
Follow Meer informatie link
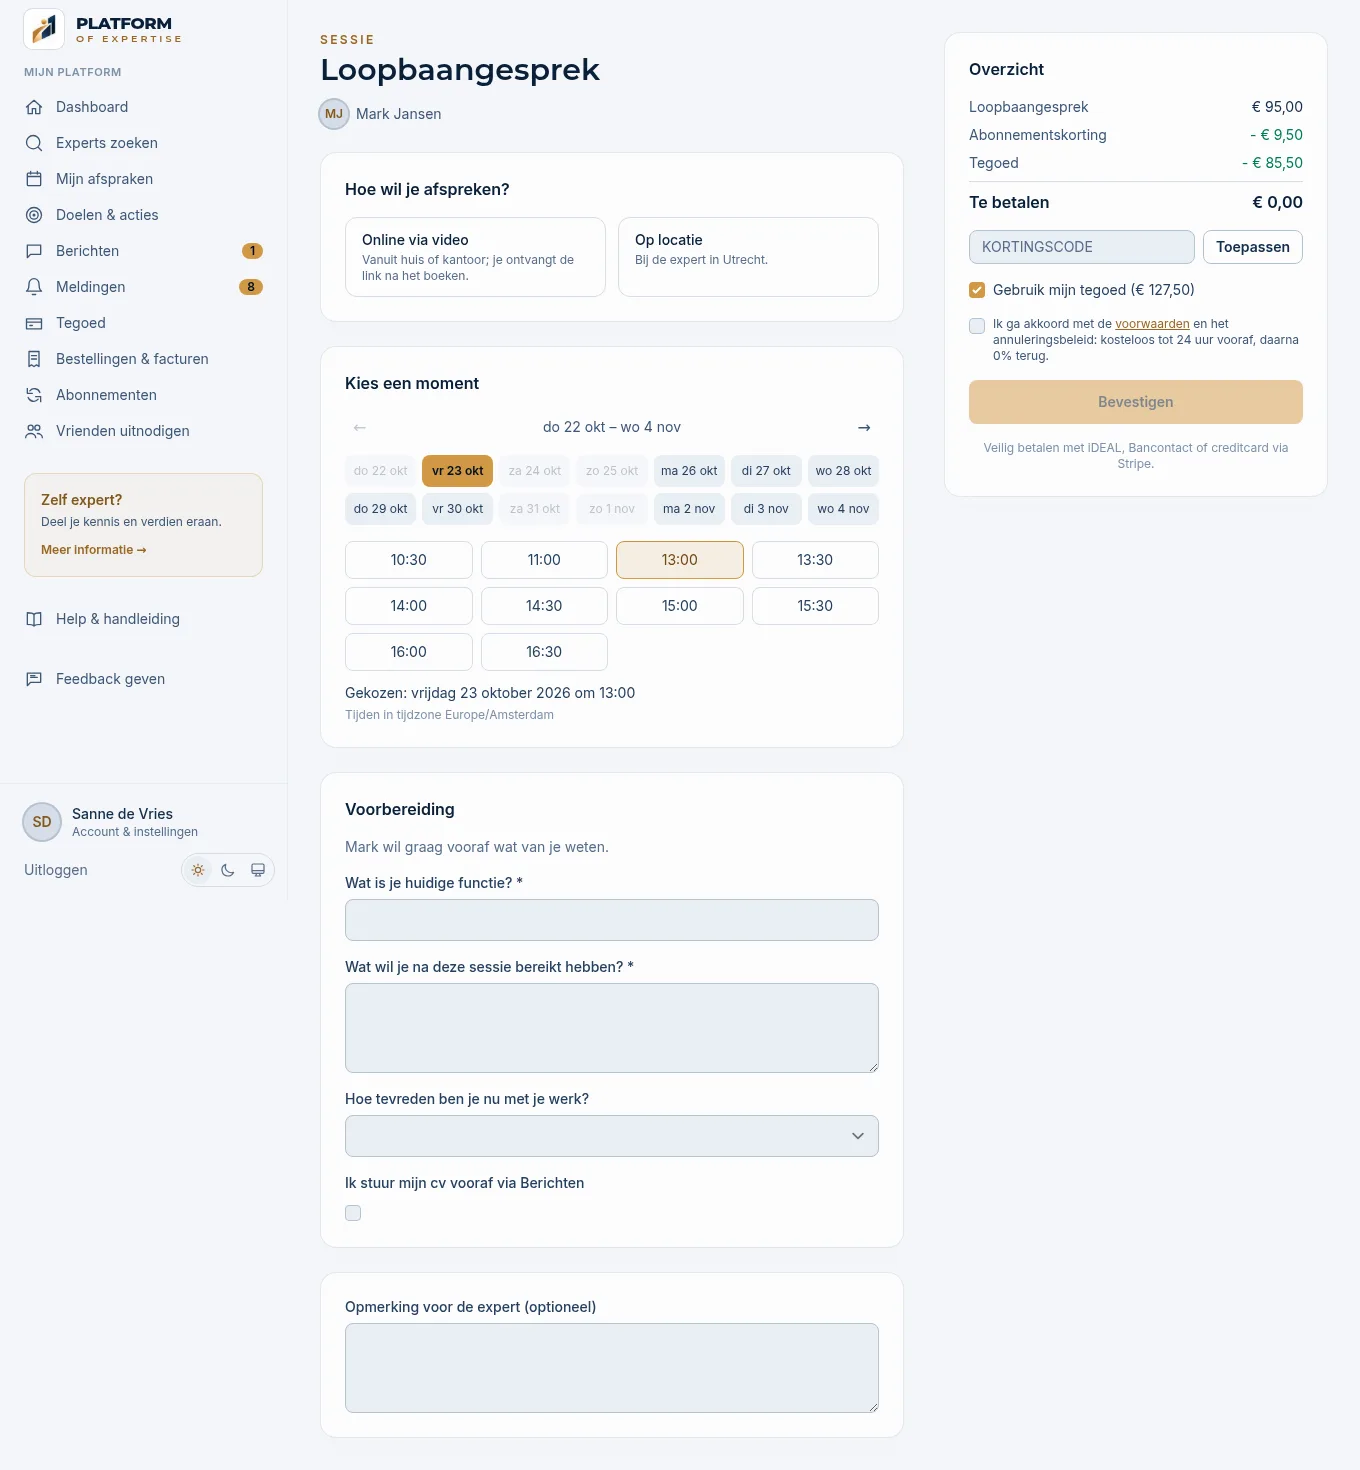94,550
